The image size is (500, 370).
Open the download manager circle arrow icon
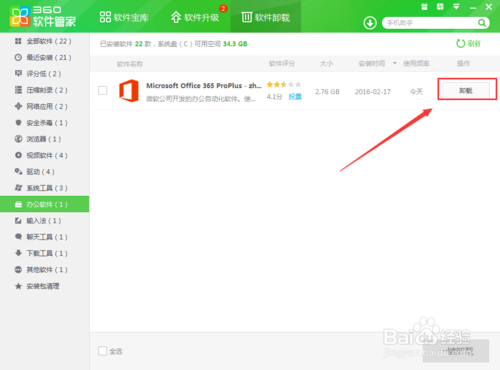370,23
